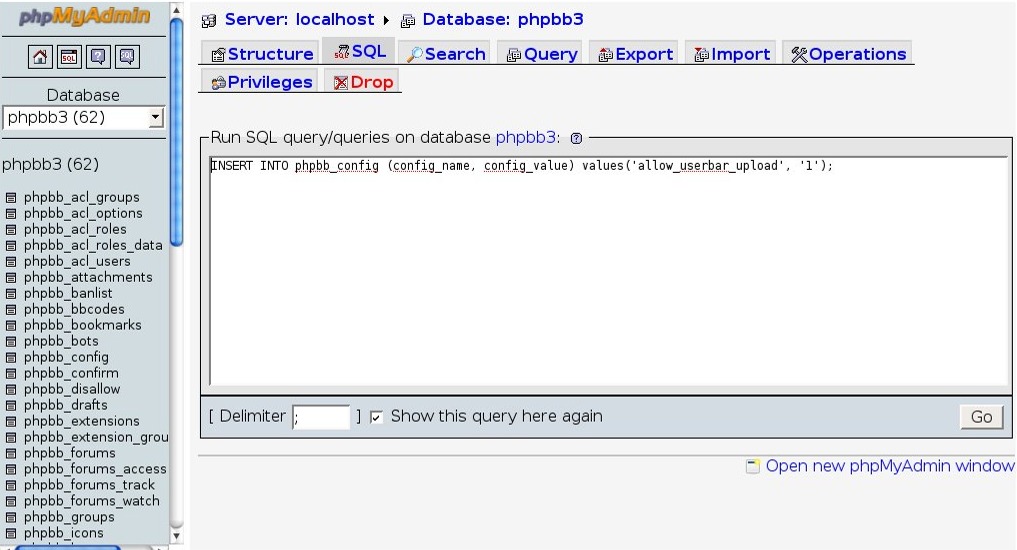Open the Query tab
This screenshot has width=1017, height=550.
pyautogui.click(x=542, y=54)
